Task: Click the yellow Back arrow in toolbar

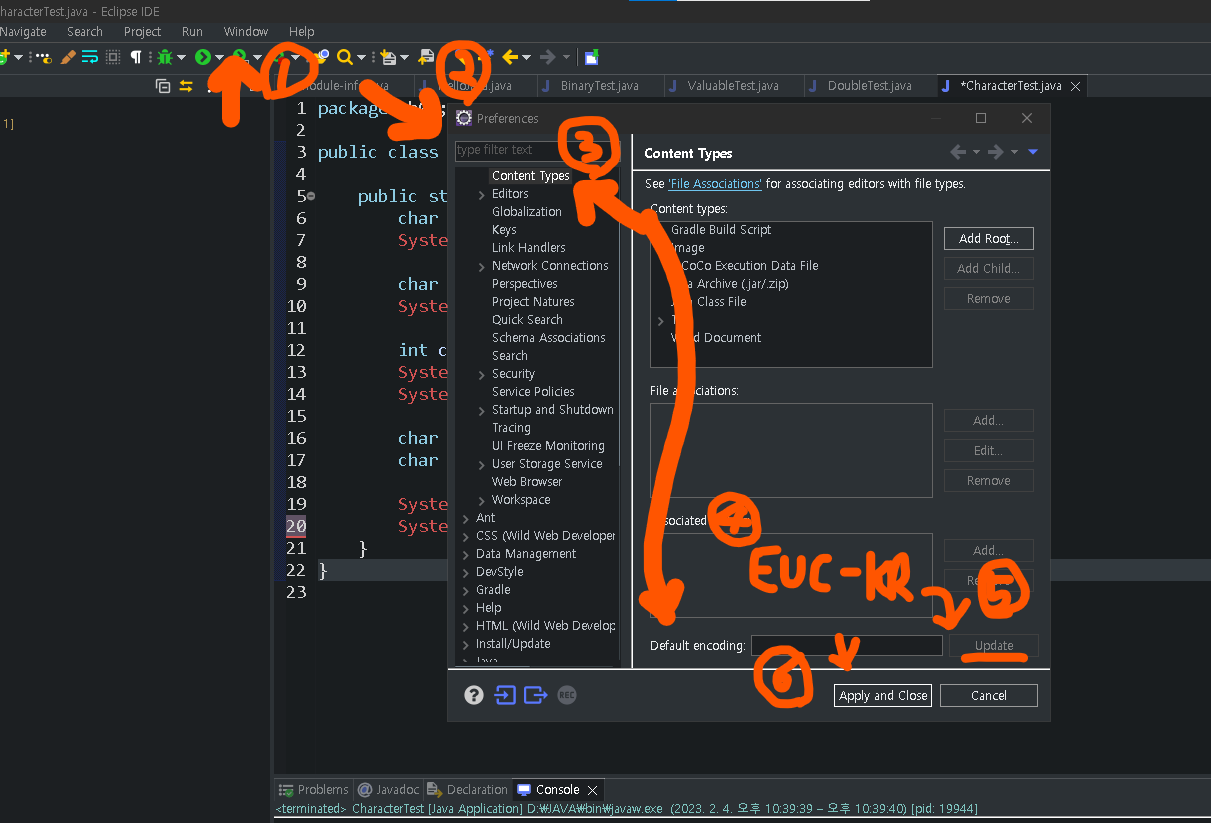Action: 510,57
